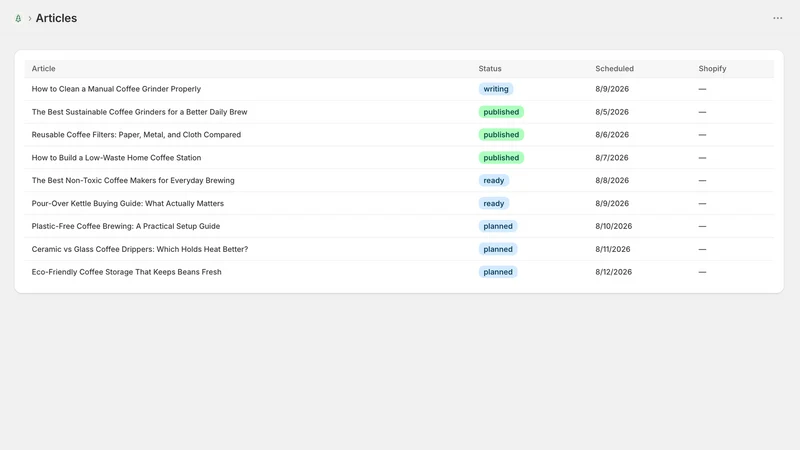Open Ceramic vs Glass Coffee Drippers article
Screen dimensions: 800x450
140,249
